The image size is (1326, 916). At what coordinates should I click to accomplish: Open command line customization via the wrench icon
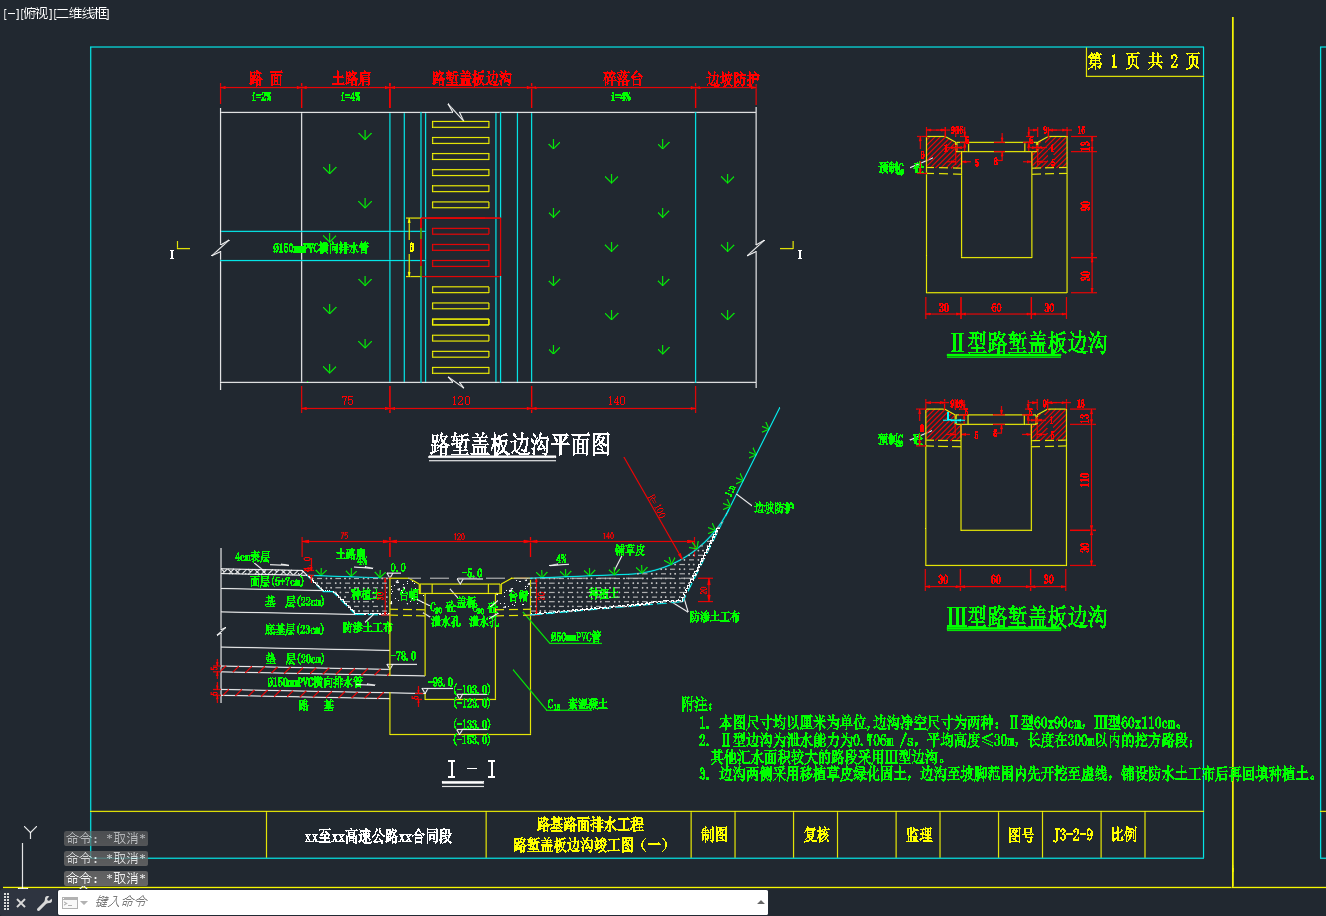tap(44, 903)
